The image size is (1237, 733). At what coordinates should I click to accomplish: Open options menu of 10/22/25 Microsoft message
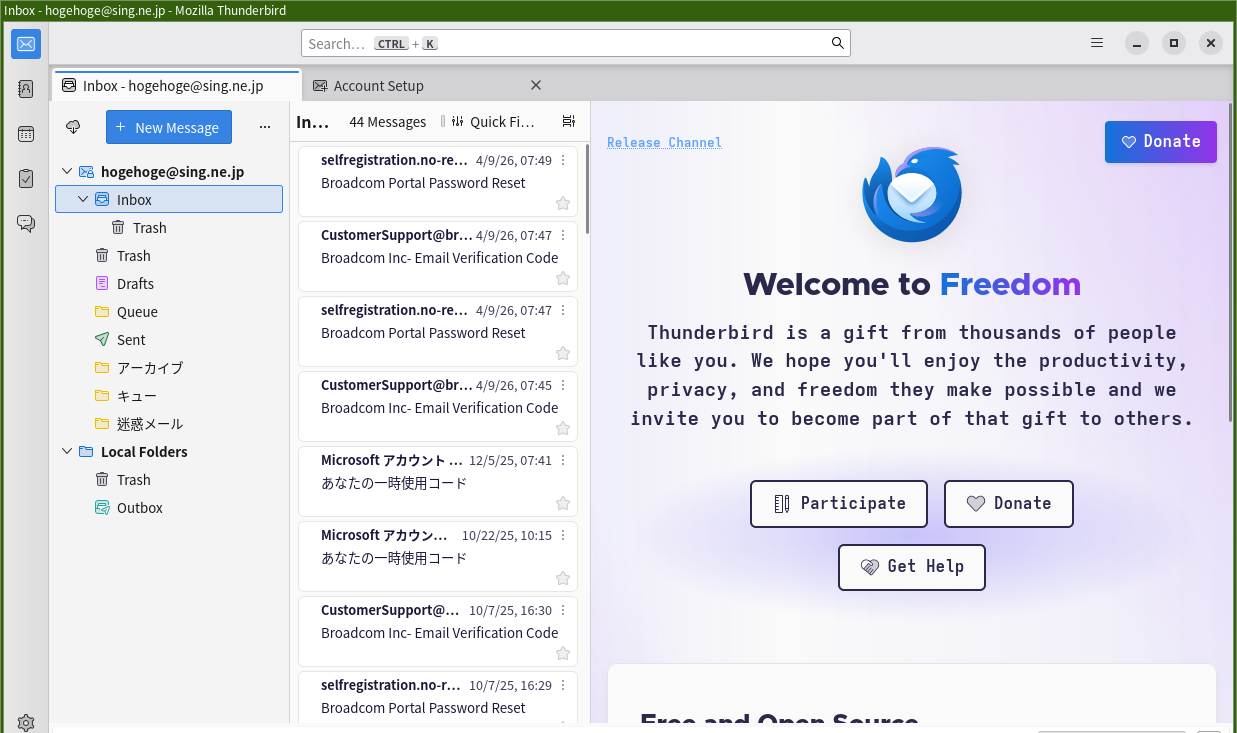tap(563, 535)
